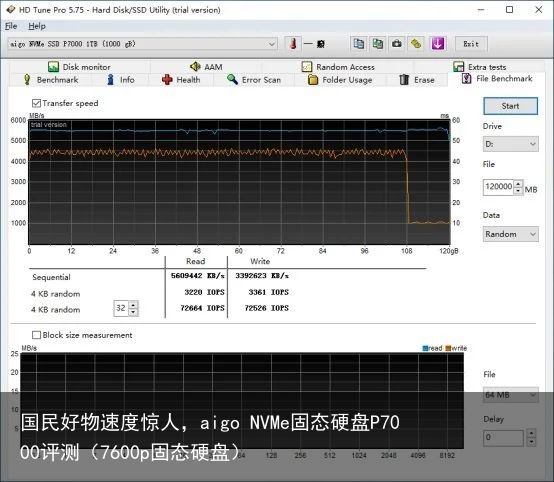This screenshot has height=482, width=554.
Task: Switch to the Benchmark tab
Action: click(x=51, y=80)
